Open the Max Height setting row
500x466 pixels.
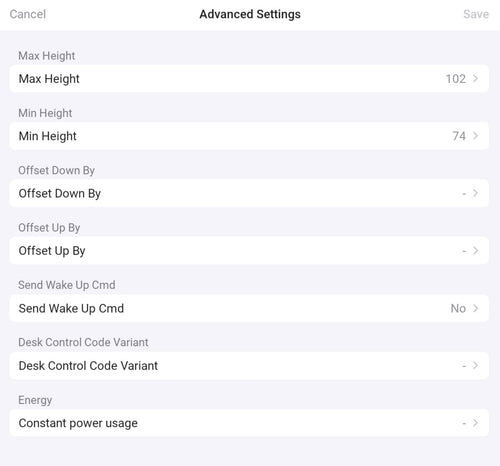(x=249, y=79)
